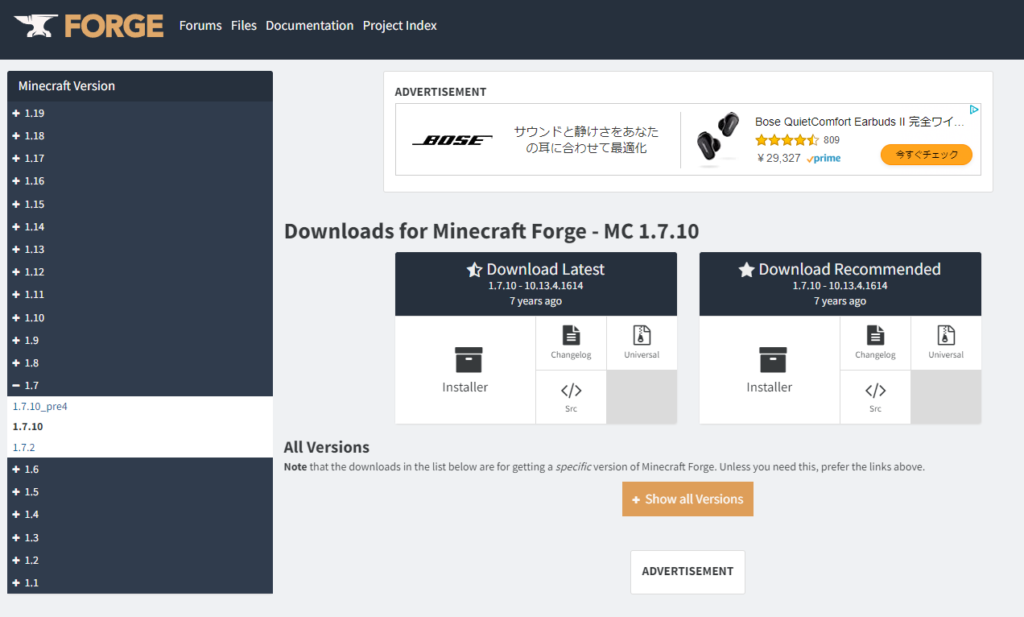The image size is (1024, 617).
Task: Download Src under Download Latest
Action: pyautogui.click(x=571, y=397)
